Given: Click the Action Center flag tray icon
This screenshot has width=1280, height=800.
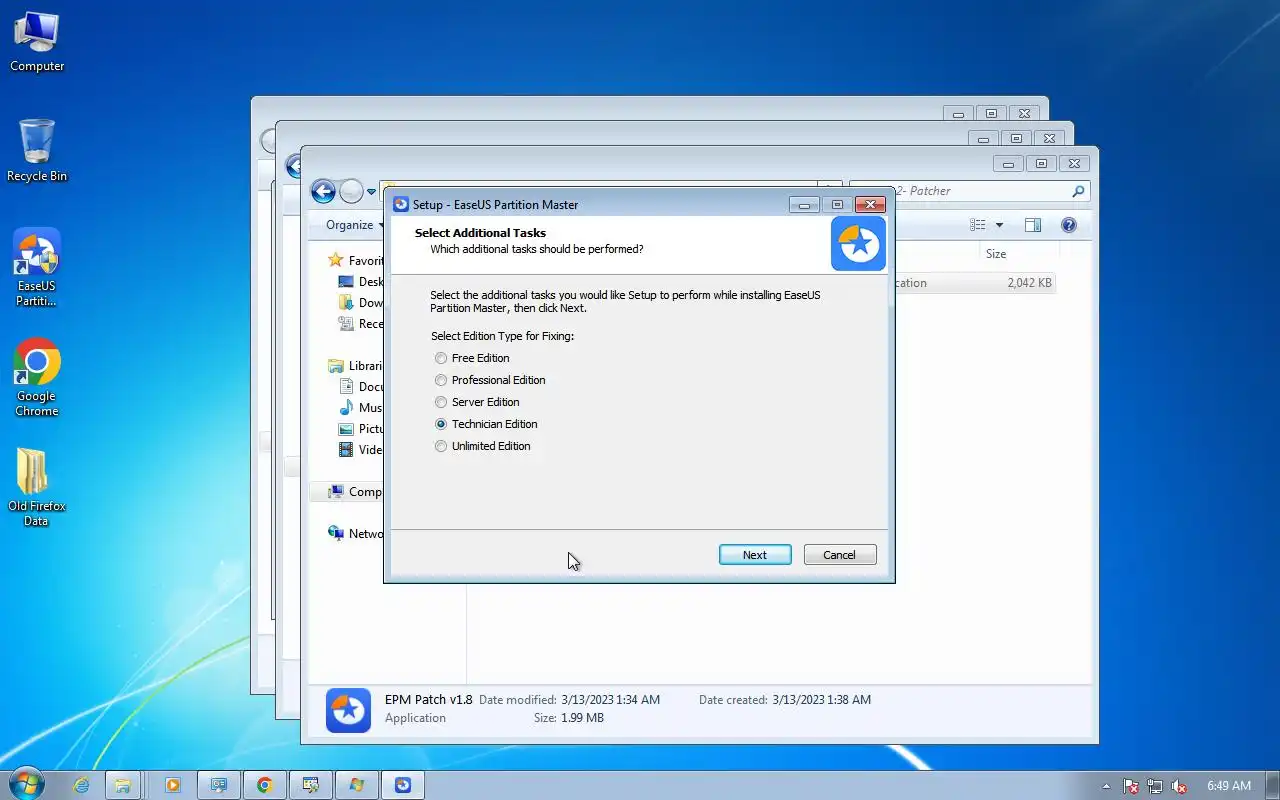Looking at the screenshot, I should click(1131, 786).
